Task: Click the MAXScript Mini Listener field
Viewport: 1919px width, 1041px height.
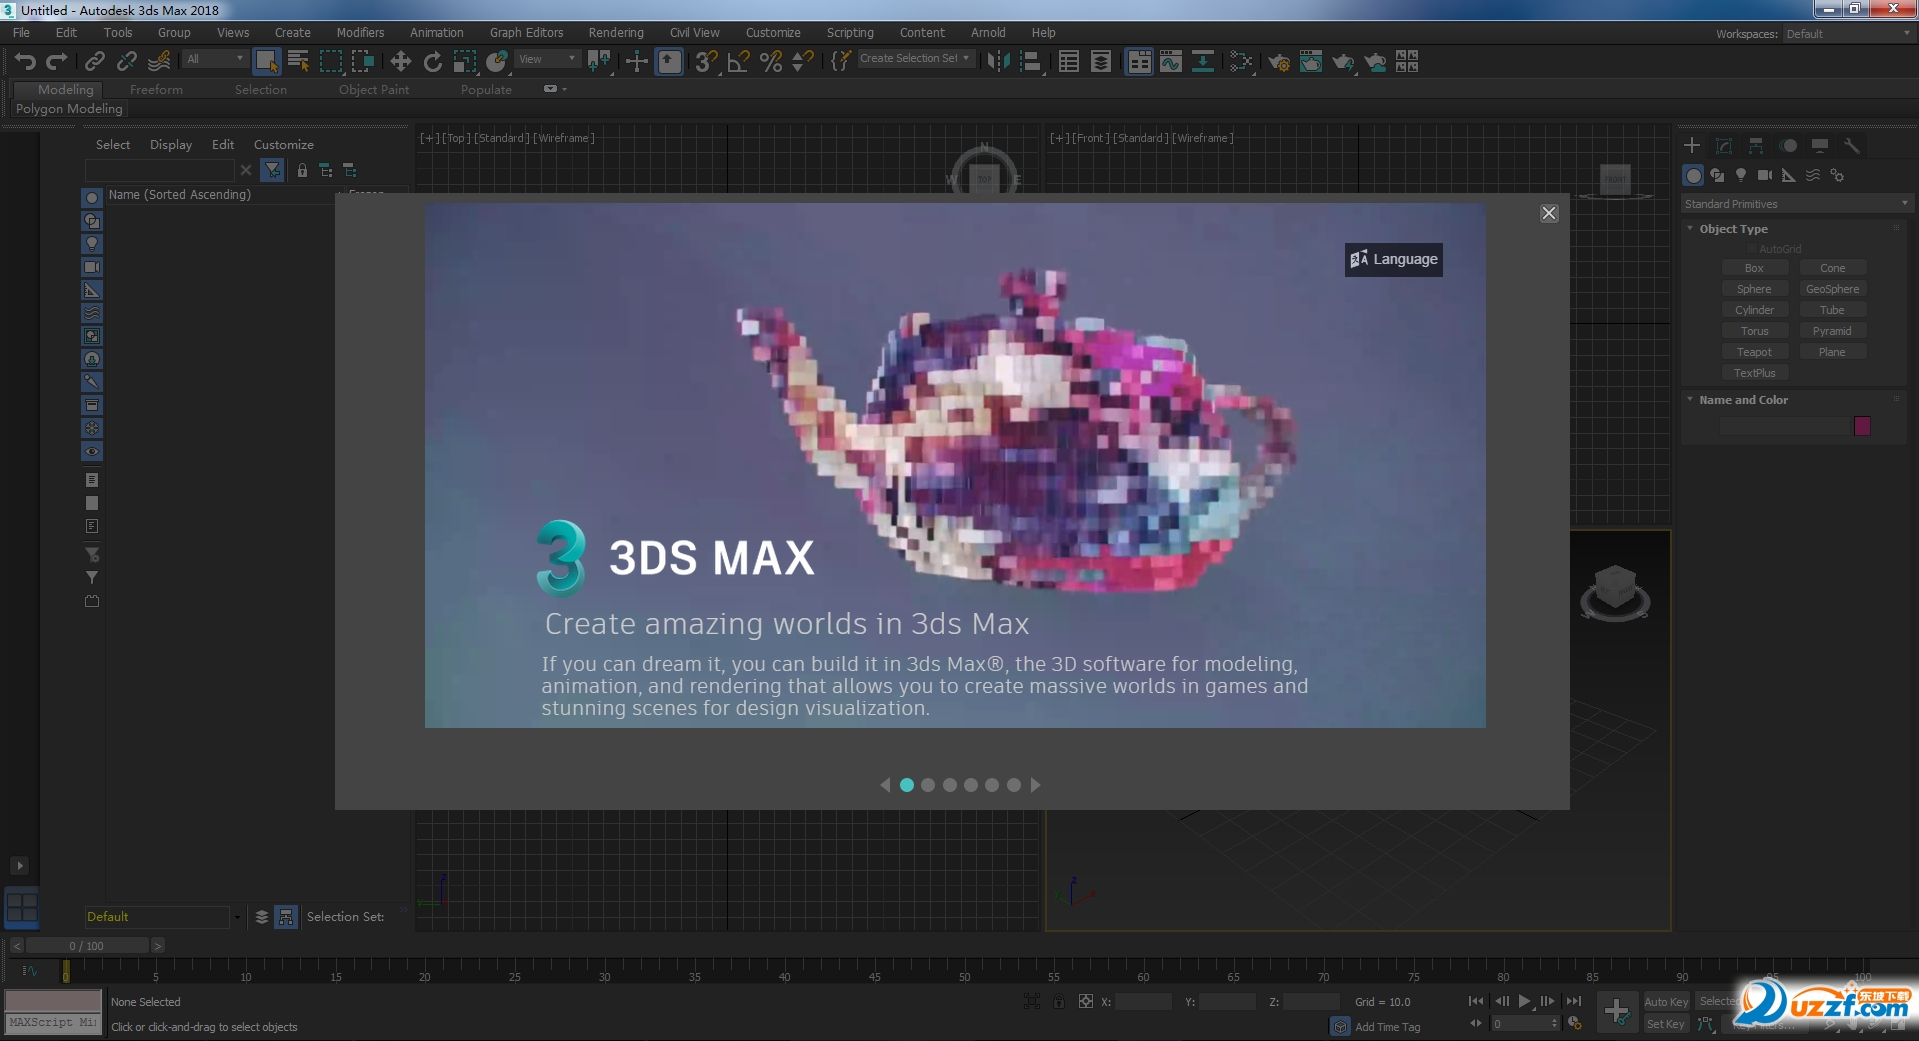Action: [54, 1023]
